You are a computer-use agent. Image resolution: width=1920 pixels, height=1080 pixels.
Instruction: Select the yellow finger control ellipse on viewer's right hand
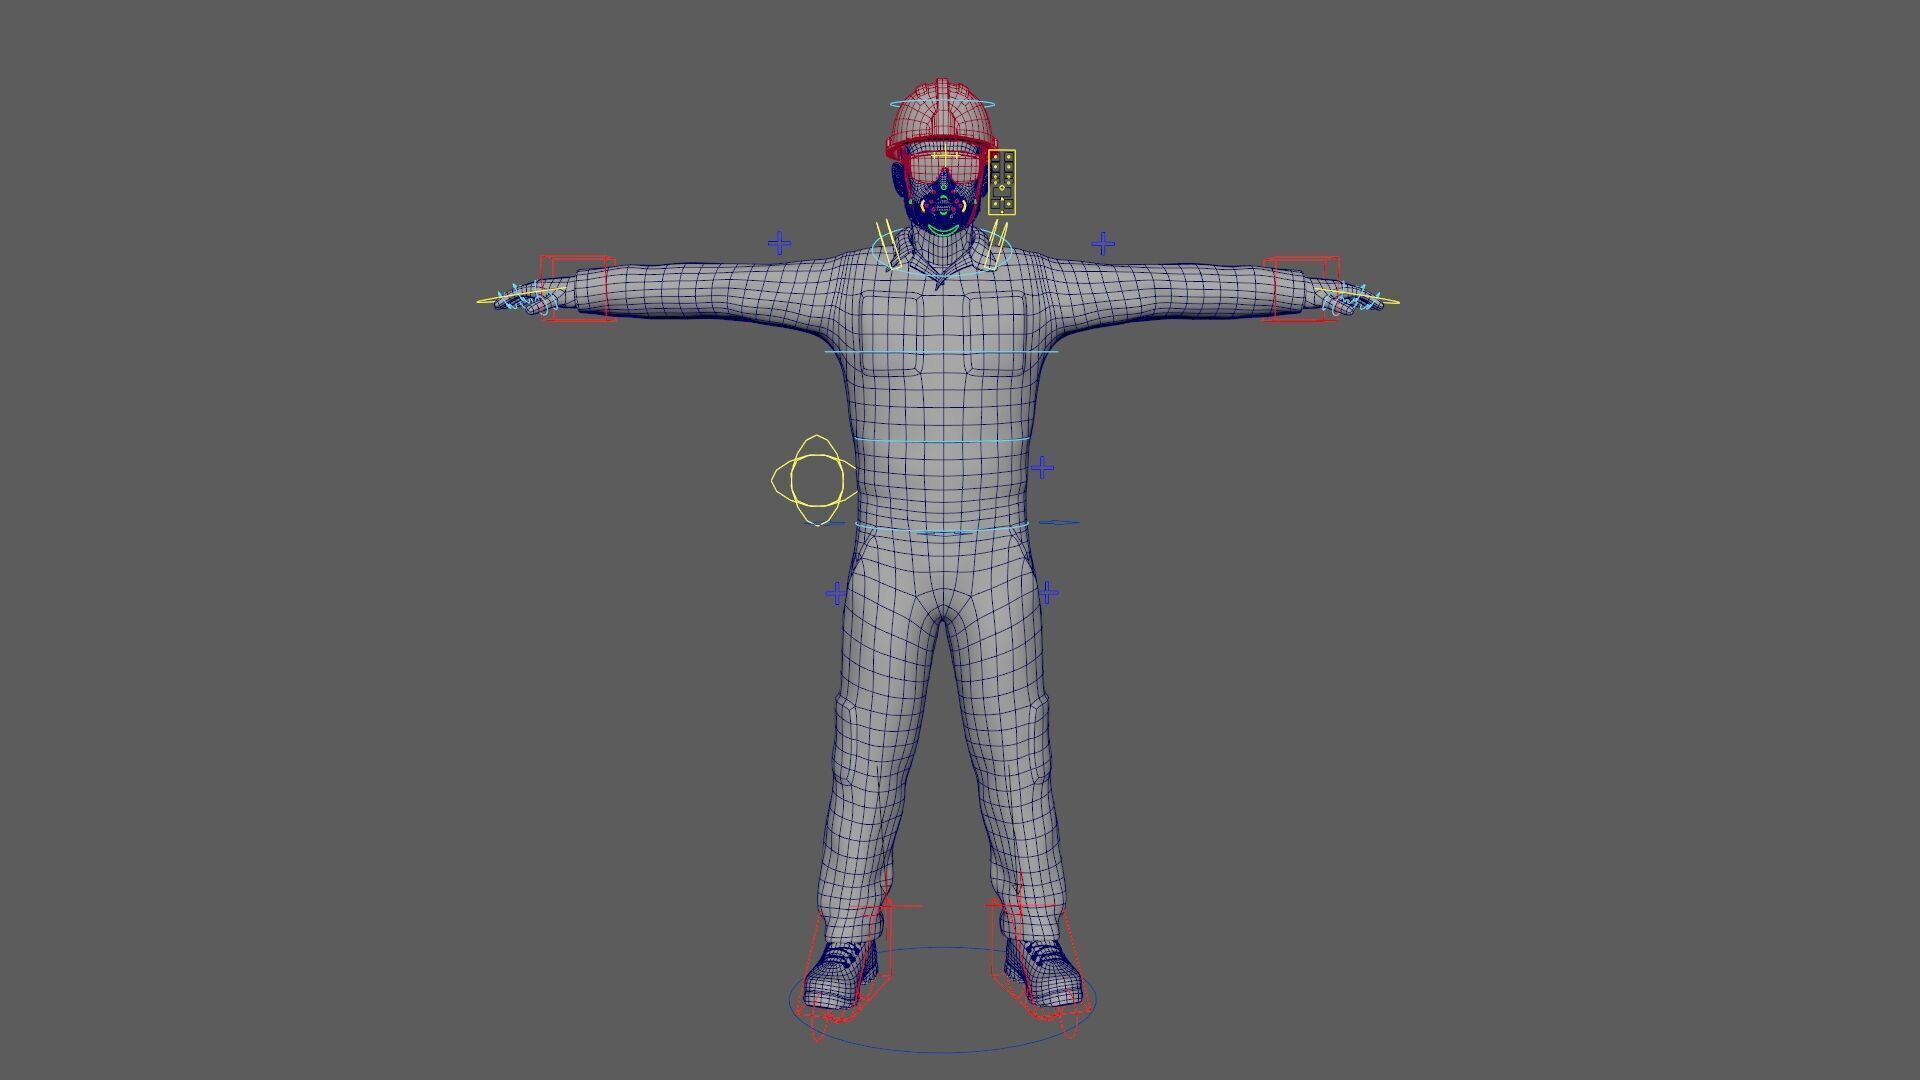pyautogui.click(x=1357, y=298)
